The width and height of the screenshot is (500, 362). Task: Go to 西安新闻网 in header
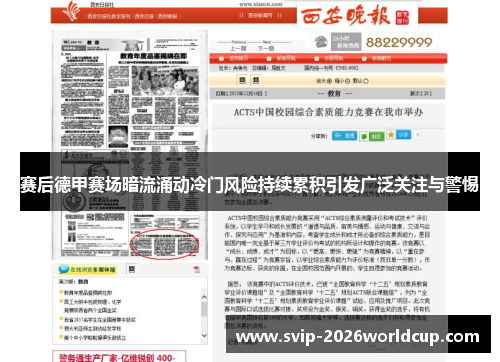point(260,15)
